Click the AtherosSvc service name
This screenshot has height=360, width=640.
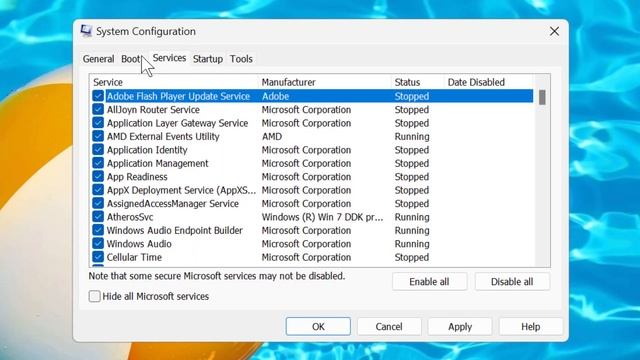[130, 217]
